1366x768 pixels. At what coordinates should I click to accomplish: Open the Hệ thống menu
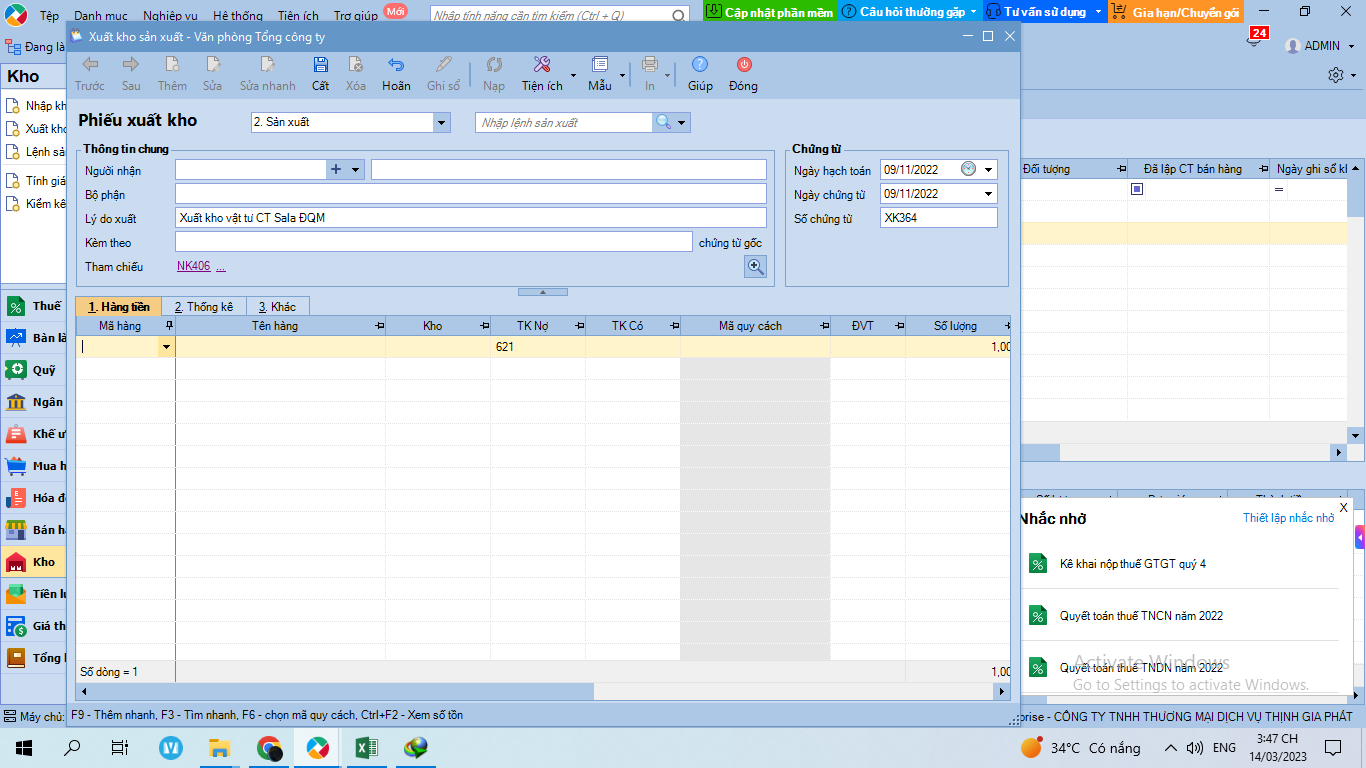(238, 16)
